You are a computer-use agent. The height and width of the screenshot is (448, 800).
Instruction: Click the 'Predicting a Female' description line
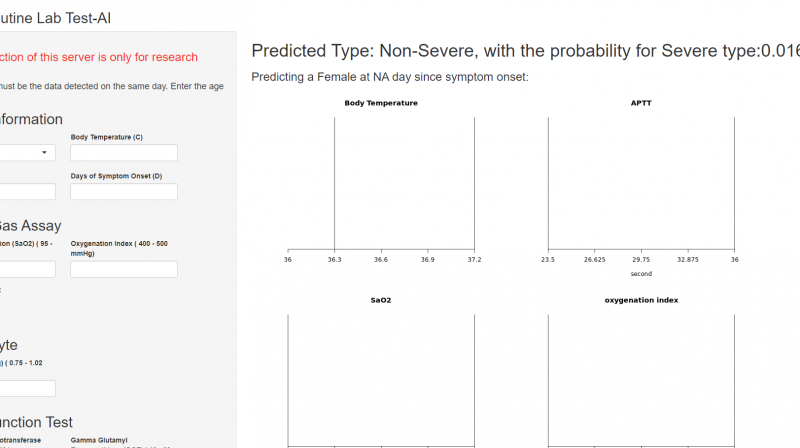[x=390, y=77]
